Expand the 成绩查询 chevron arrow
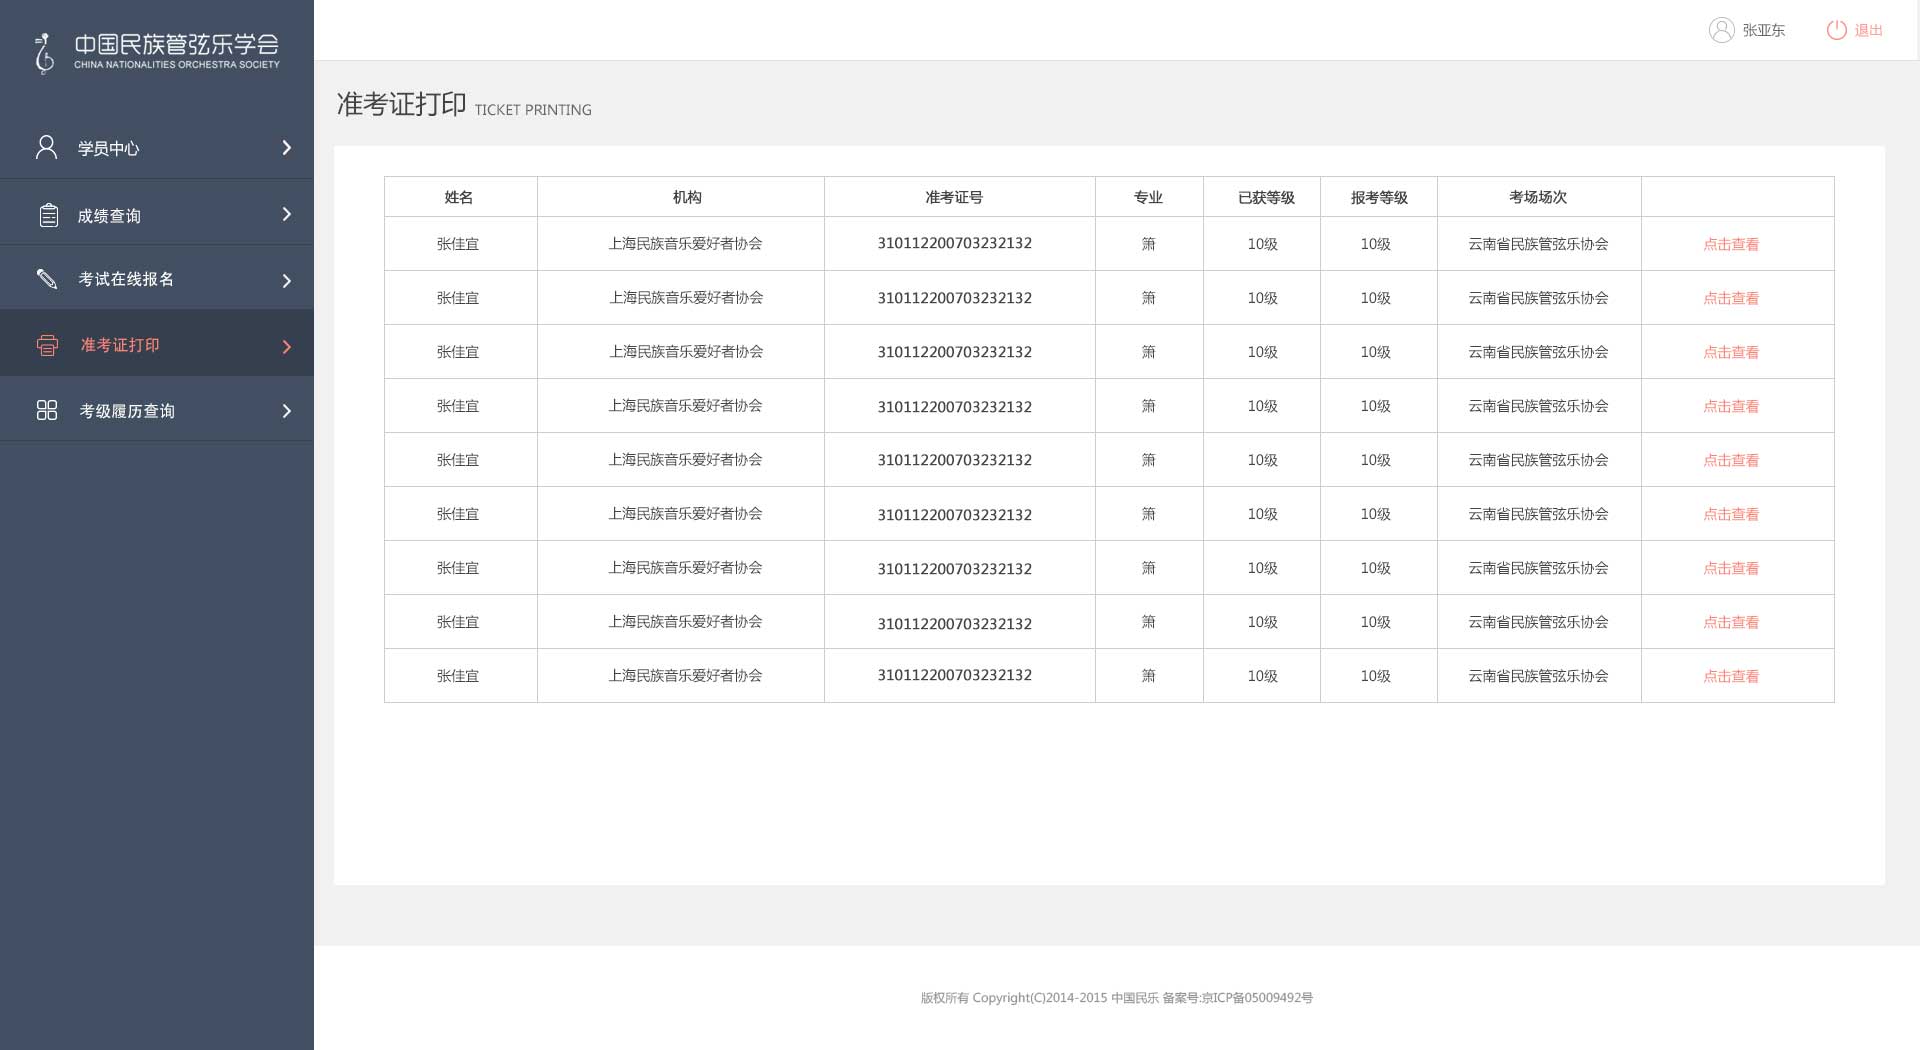The height and width of the screenshot is (1050, 1920). click(x=287, y=214)
